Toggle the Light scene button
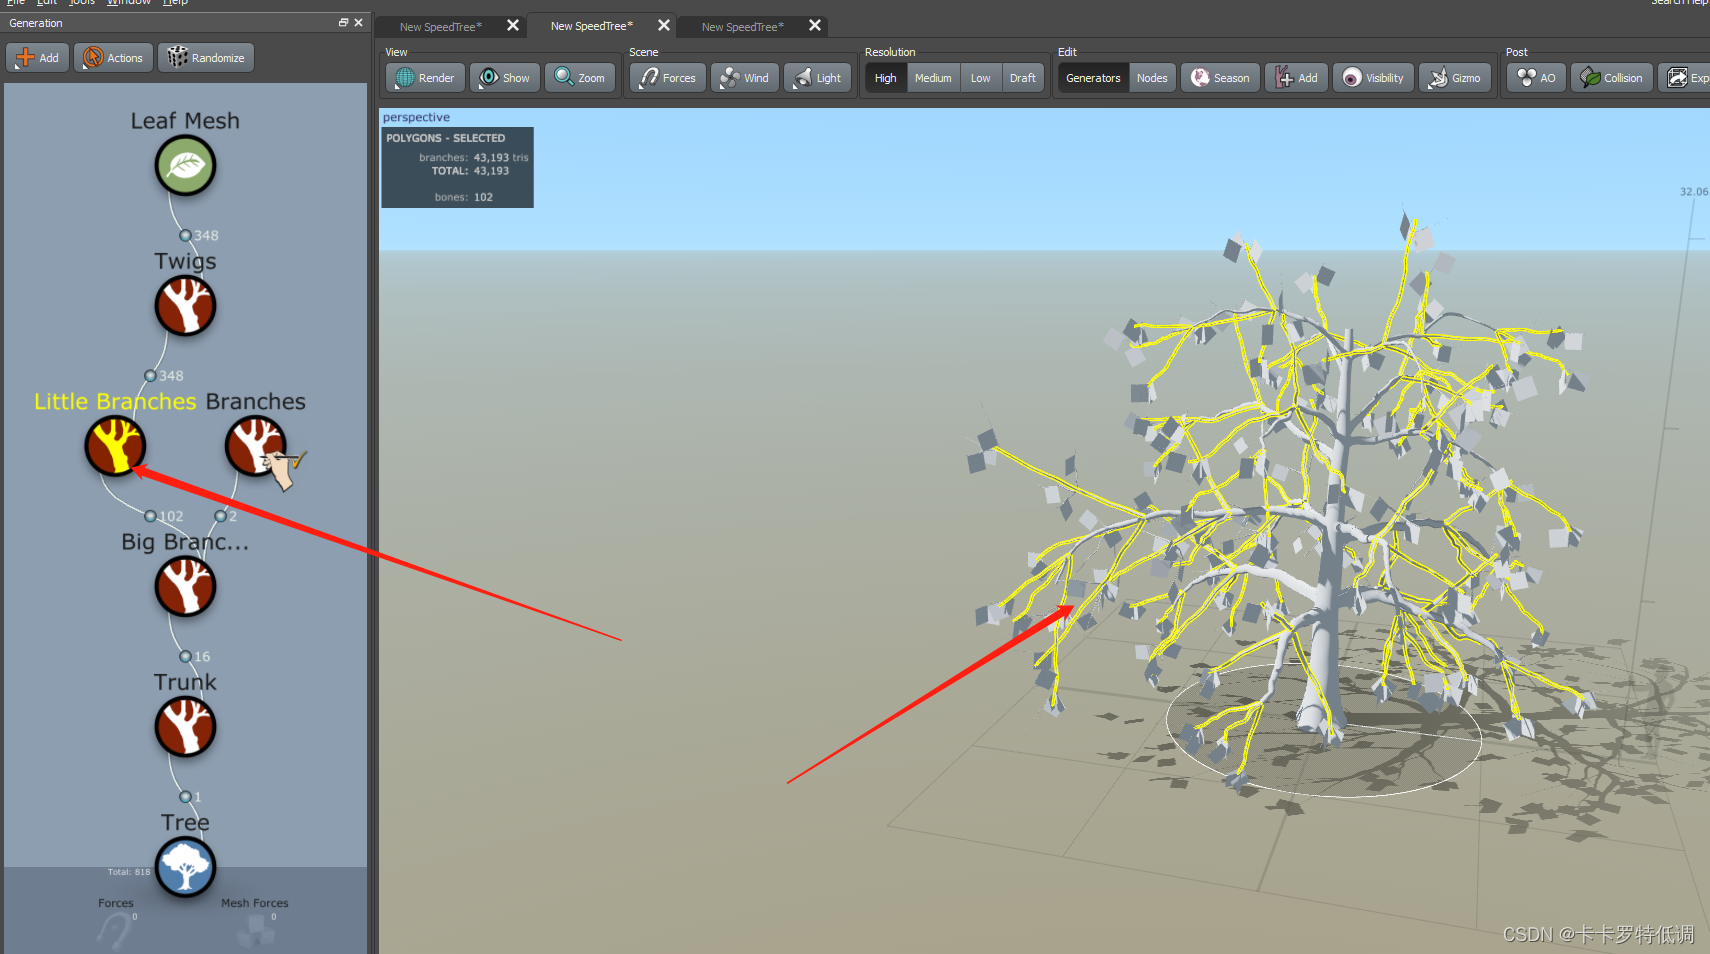 coord(818,78)
